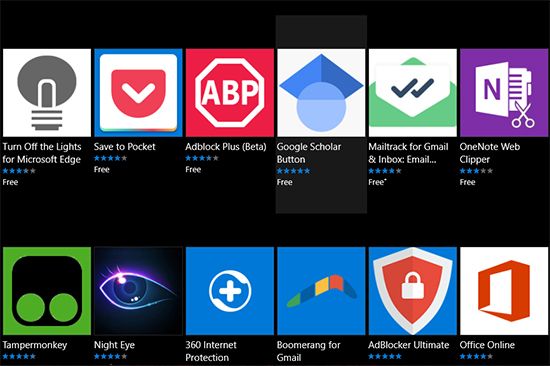Image resolution: width=550 pixels, height=366 pixels.
Task: Click the 'OneNote Web Clipper' title
Action: point(490,153)
